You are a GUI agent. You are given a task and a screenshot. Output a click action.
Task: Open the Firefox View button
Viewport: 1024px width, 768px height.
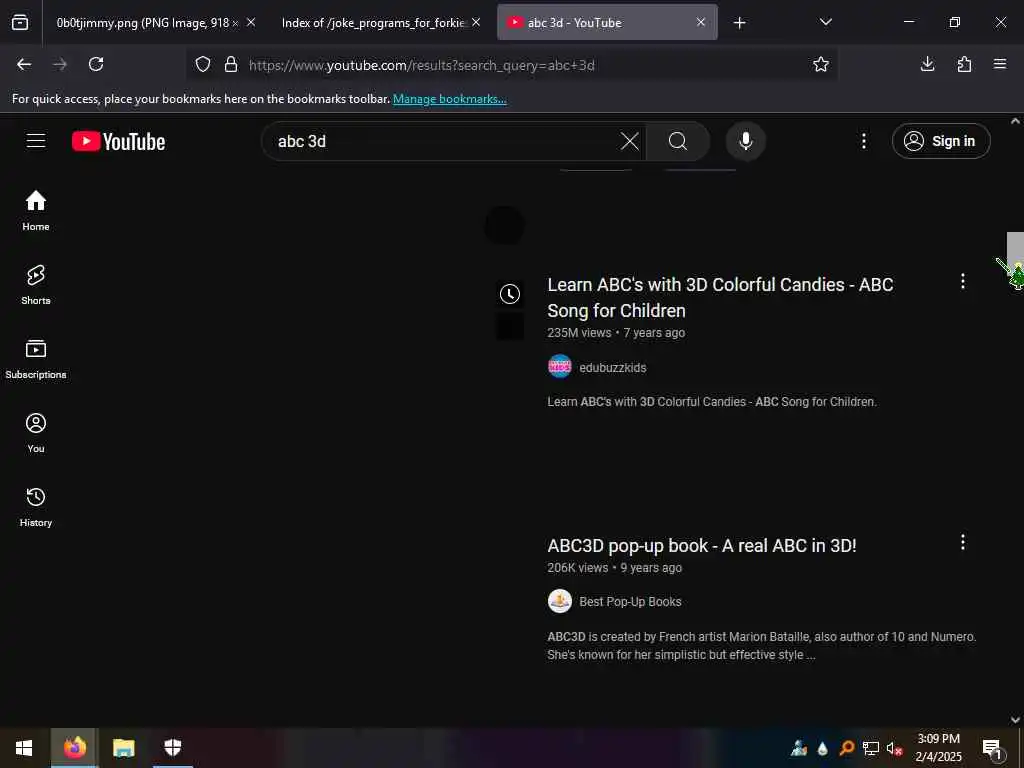[x=20, y=23]
